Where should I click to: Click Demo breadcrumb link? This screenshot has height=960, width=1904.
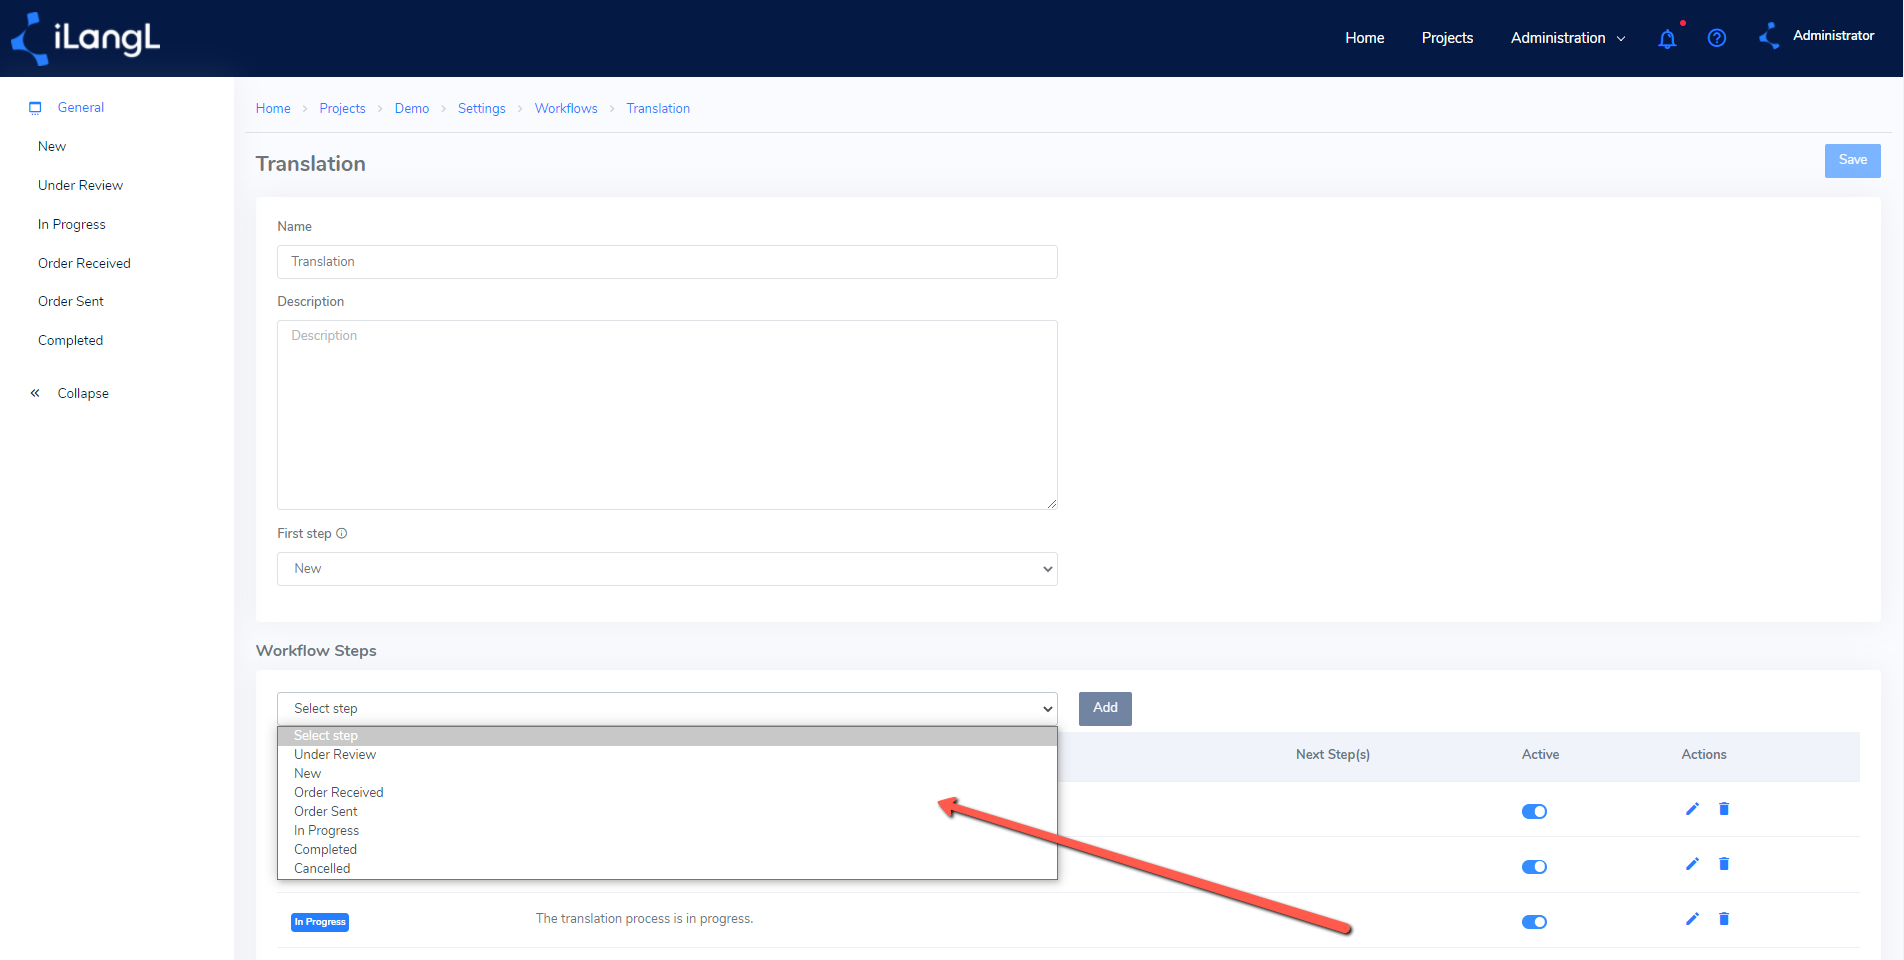(x=412, y=109)
